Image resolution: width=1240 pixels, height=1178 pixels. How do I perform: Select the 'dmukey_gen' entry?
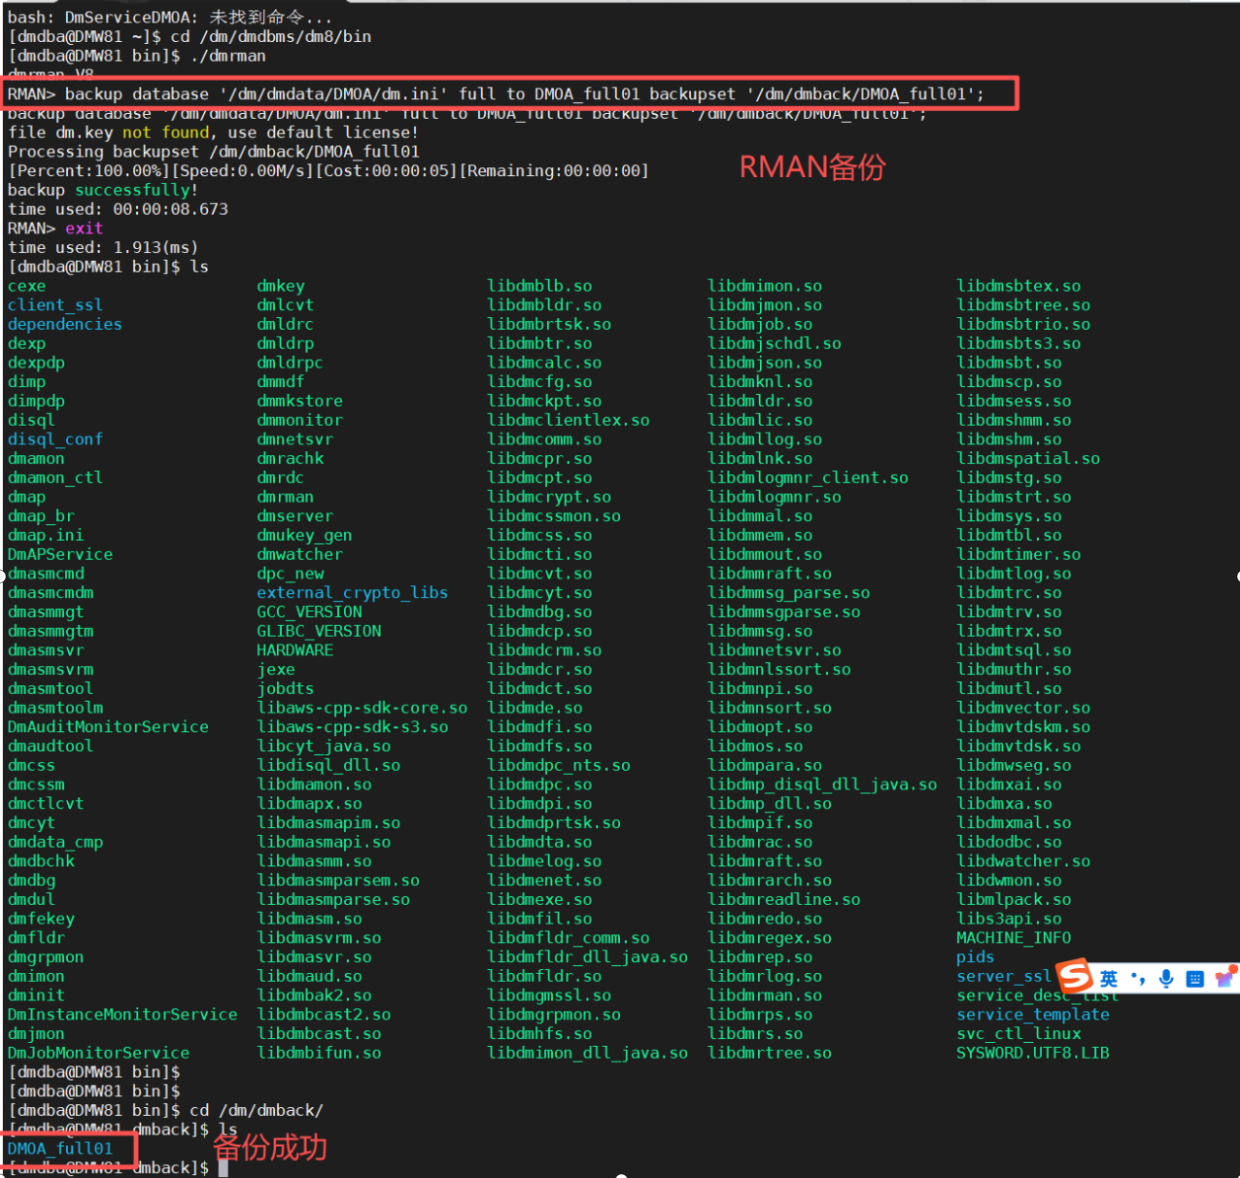pos(304,535)
